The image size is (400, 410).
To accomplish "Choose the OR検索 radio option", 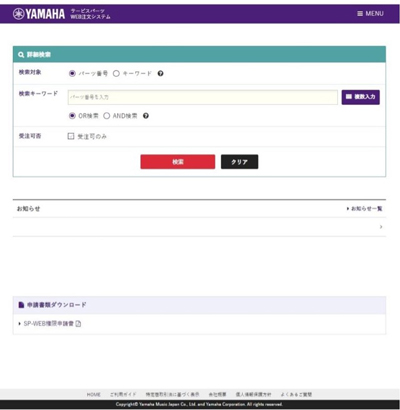I will point(72,116).
